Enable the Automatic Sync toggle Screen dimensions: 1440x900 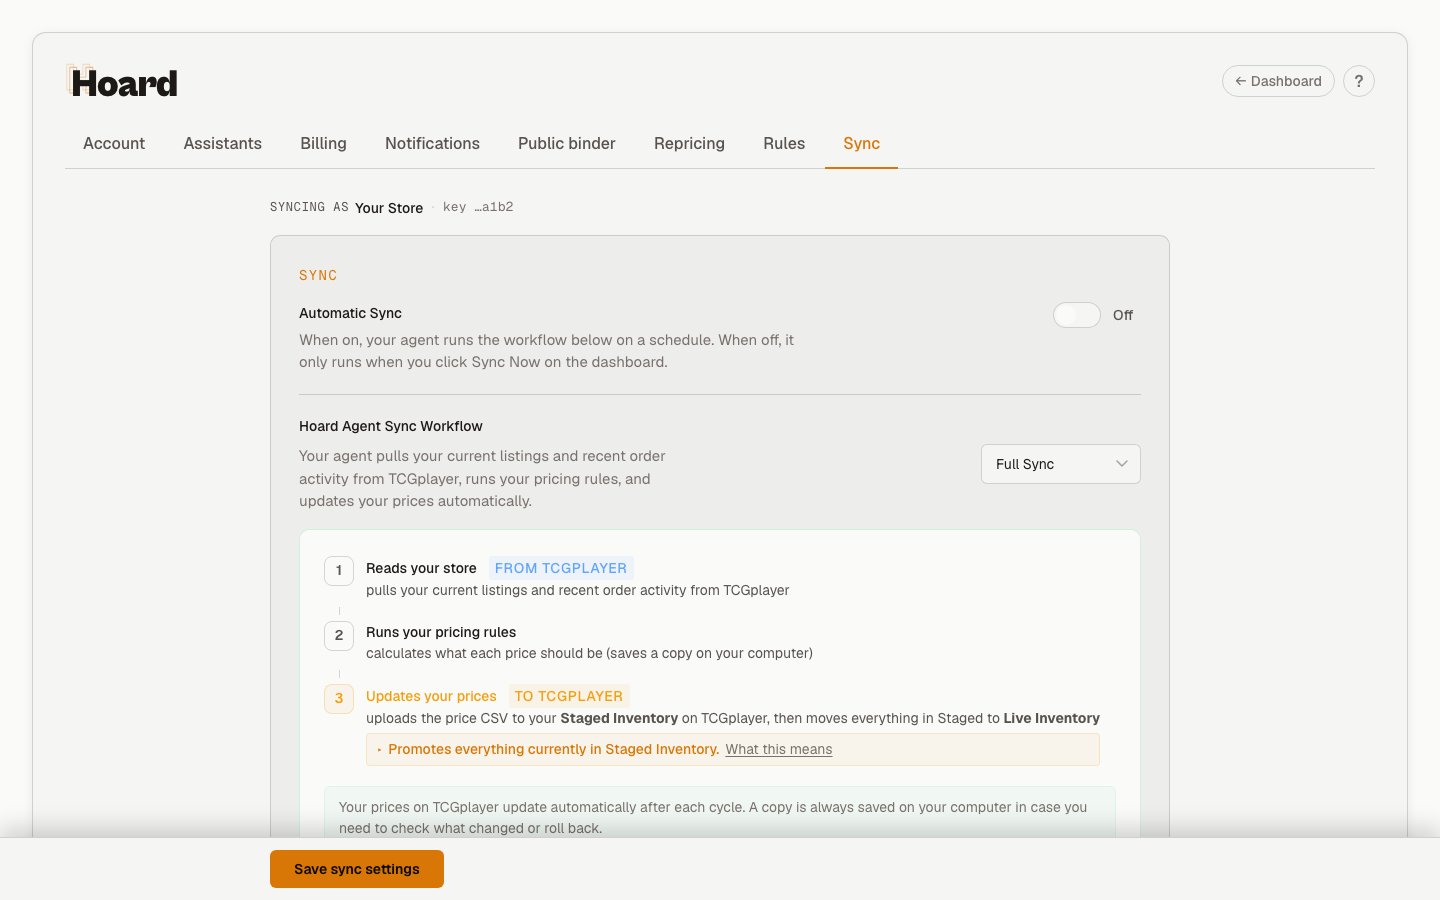tap(1077, 315)
